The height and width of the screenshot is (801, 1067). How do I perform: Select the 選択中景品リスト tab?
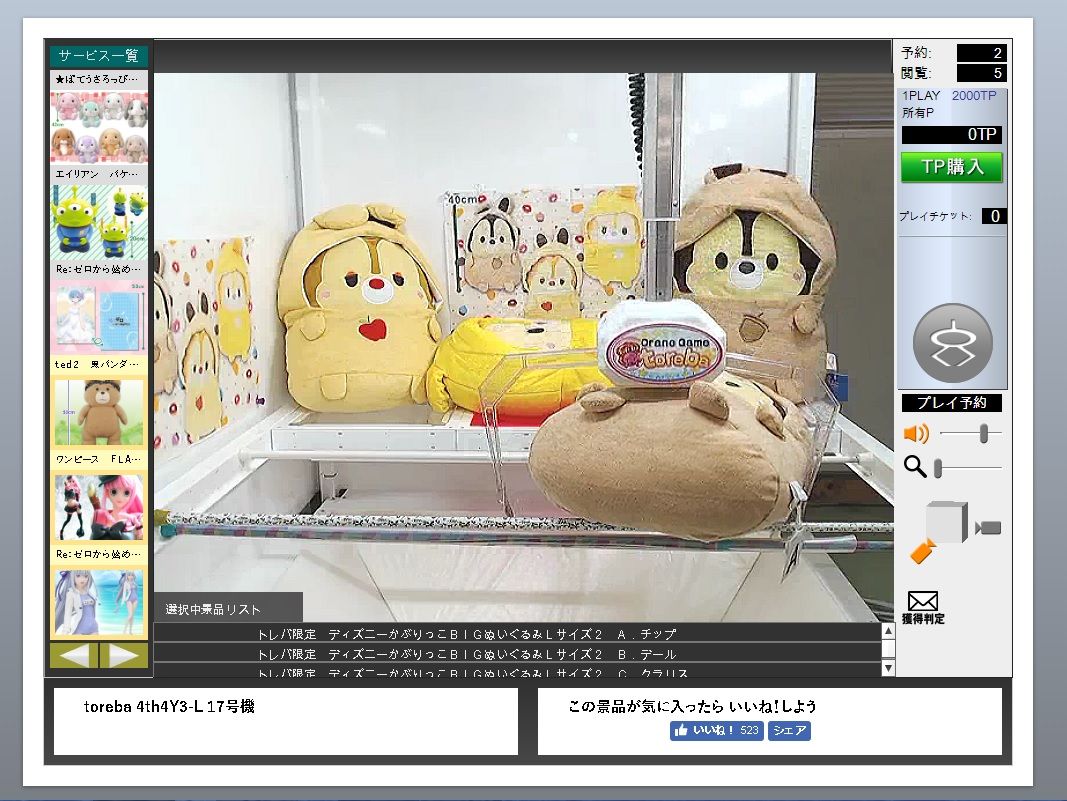tap(229, 609)
